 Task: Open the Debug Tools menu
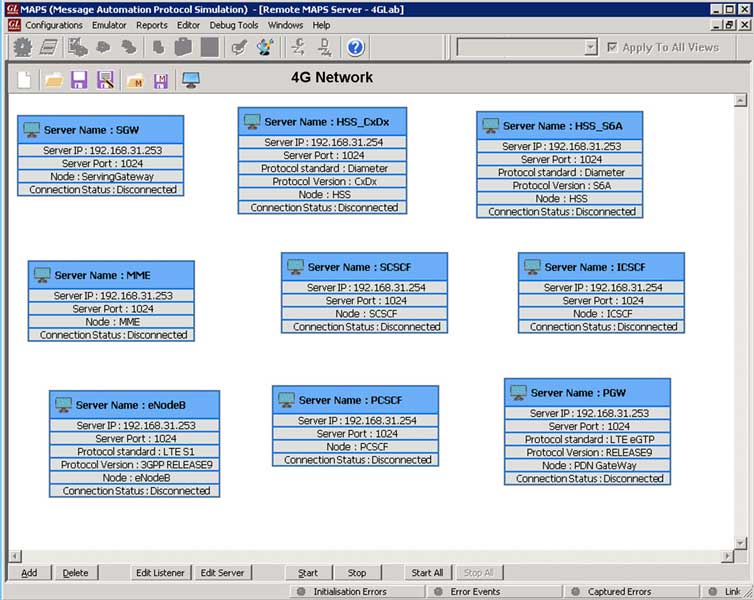pyautogui.click(x=234, y=25)
